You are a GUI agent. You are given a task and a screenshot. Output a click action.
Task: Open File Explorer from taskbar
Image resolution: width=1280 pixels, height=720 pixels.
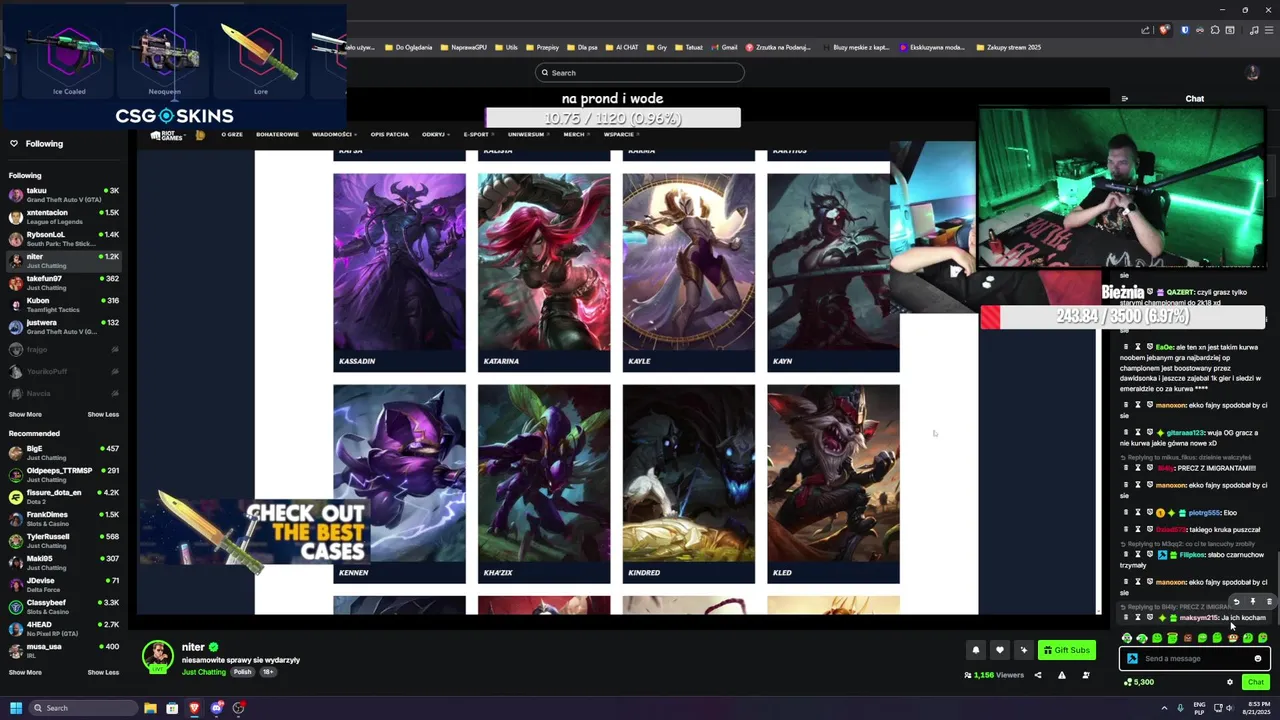coord(150,708)
